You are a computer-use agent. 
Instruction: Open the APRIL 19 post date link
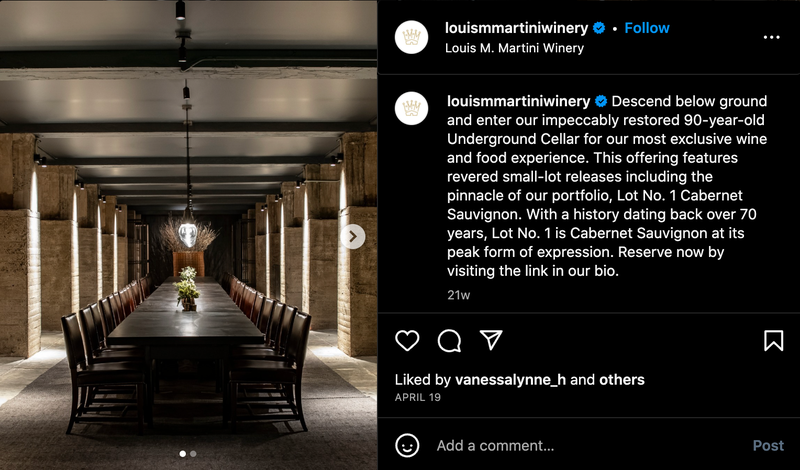[417, 398]
